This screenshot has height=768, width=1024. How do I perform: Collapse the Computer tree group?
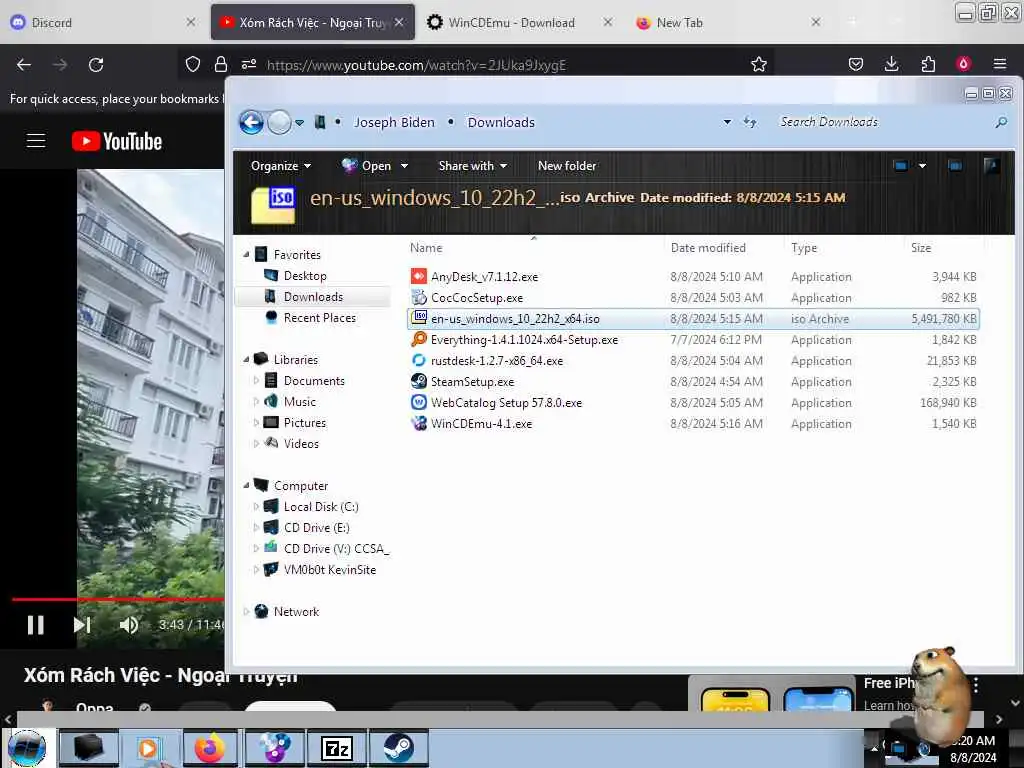(246, 485)
